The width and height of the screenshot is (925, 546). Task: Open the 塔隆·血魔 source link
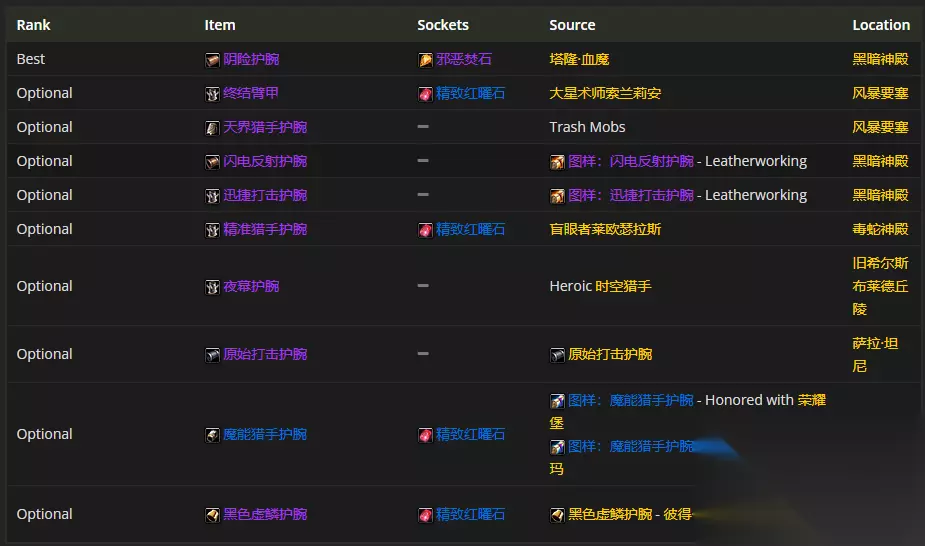coord(579,60)
